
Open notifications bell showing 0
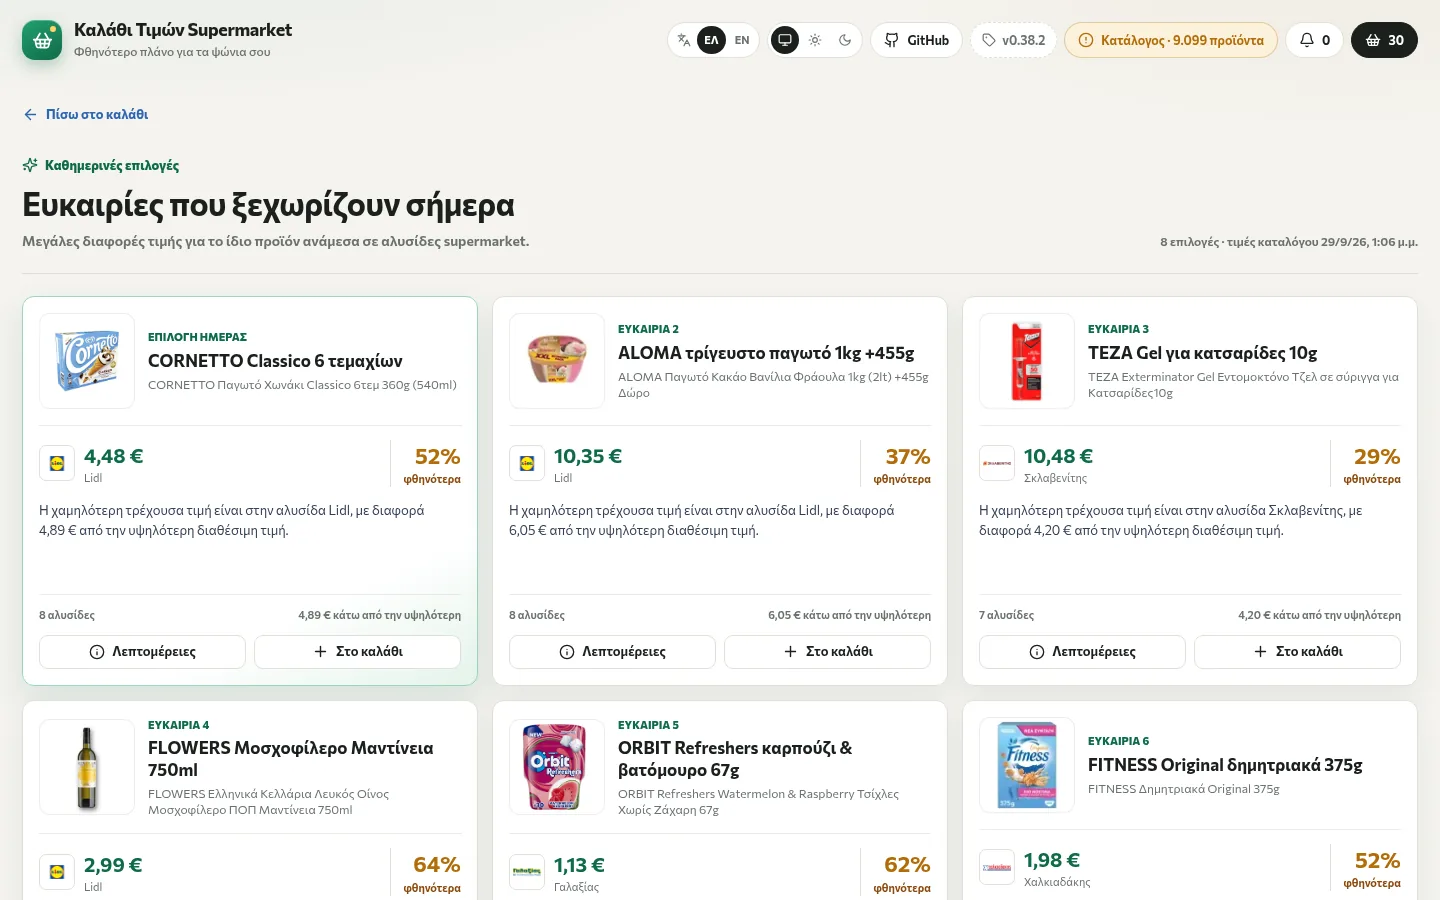[1314, 40]
